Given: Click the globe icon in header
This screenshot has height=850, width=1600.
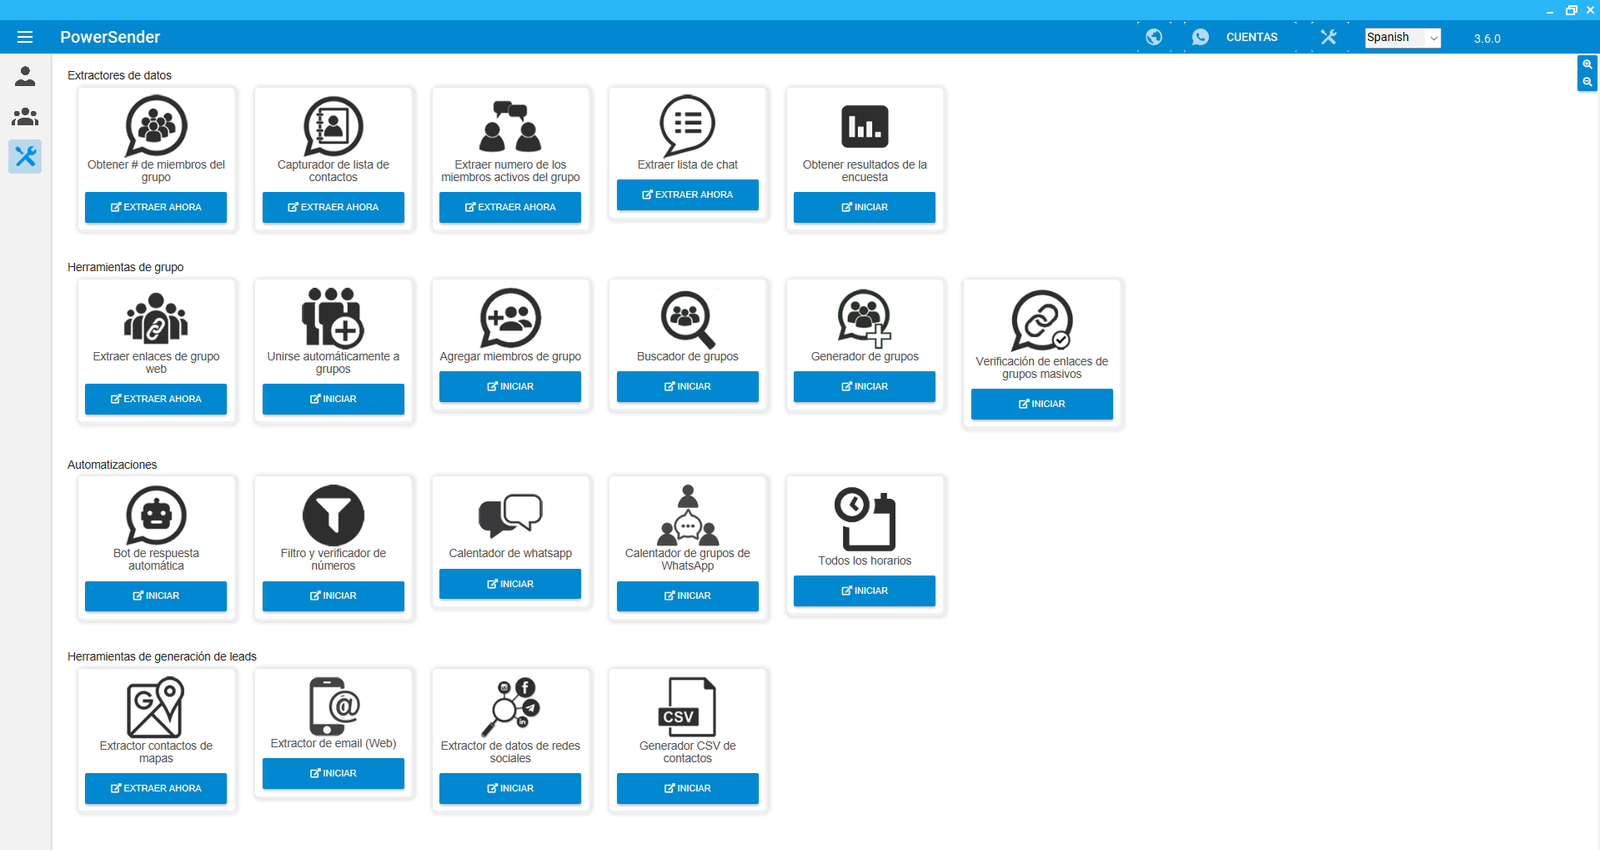Looking at the screenshot, I should pyautogui.click(x=1154, y=37).
